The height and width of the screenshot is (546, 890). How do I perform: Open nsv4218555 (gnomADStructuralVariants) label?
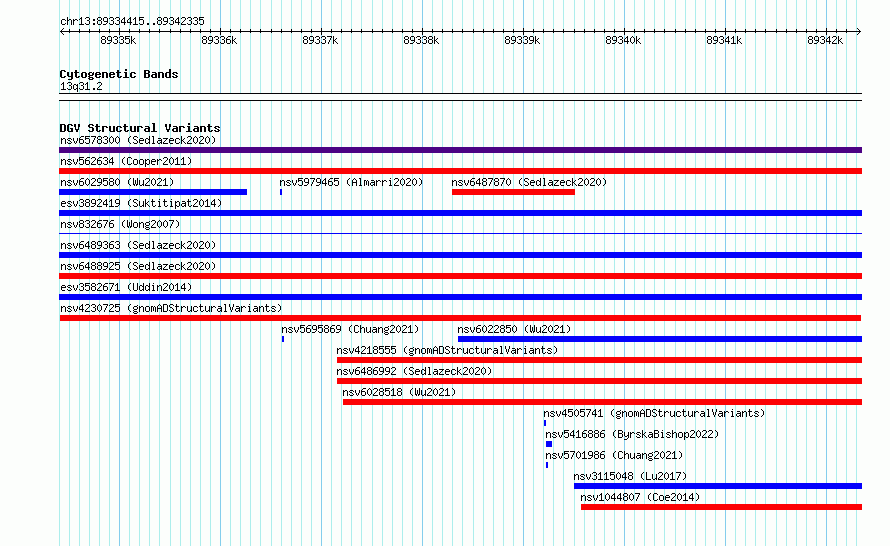(447, 350)
